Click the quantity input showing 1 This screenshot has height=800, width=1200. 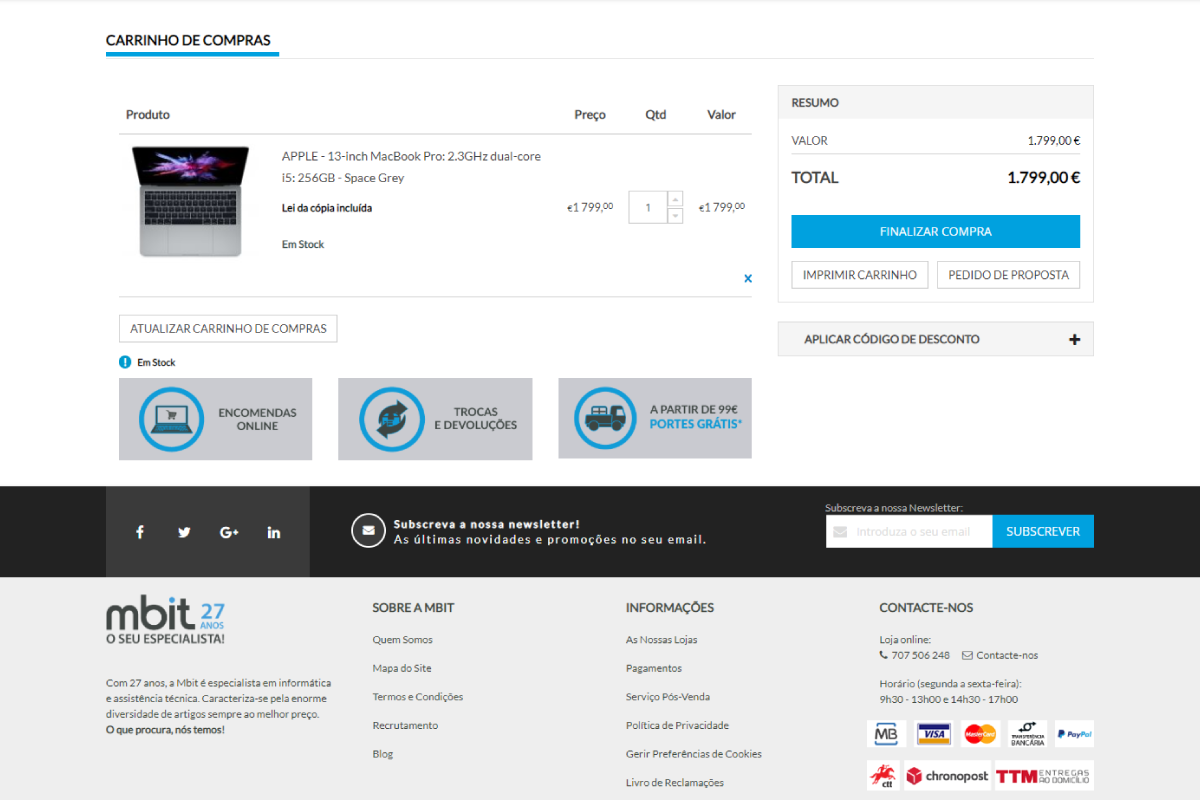(x=648, y=207)
